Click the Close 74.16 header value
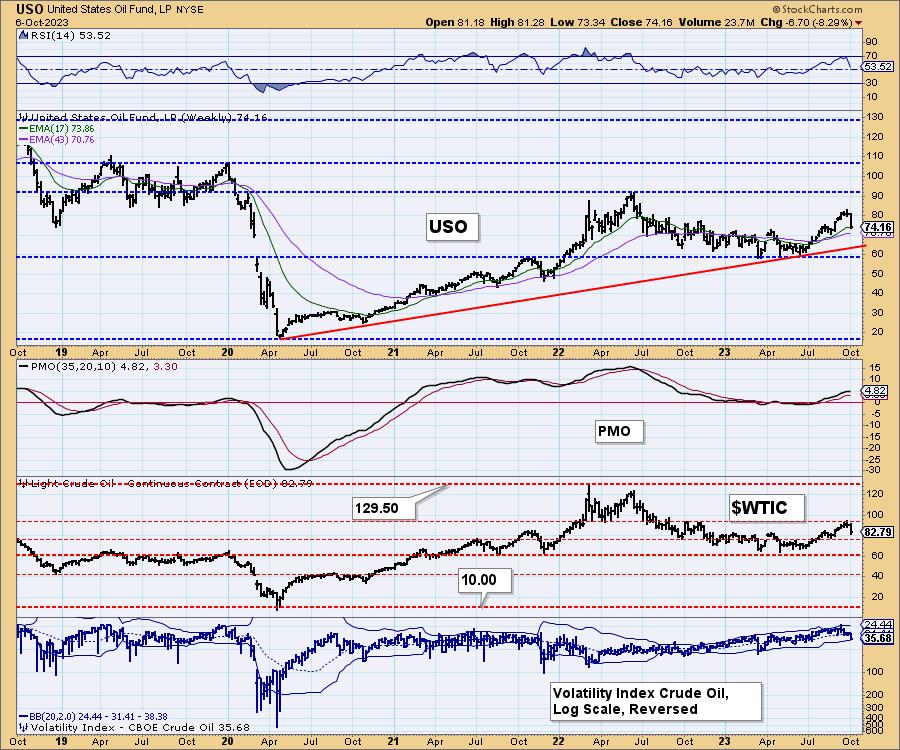 click(x=641, y=22)
